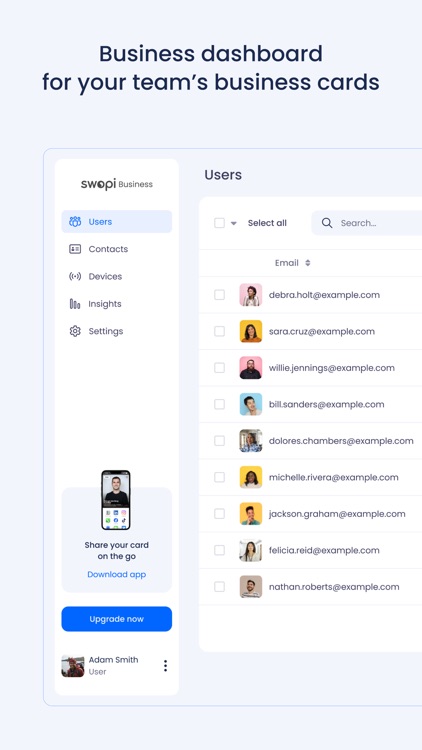Open the Settings menu item
422x750 pixels.
pyautogui.click(x=117, y=331)
